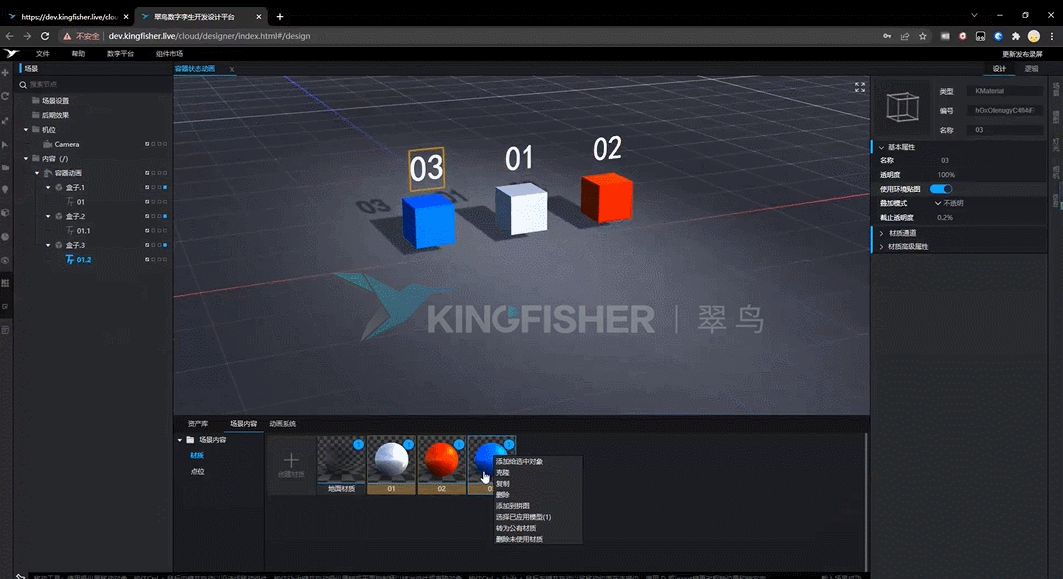Choose 克隆 from the context menu
The height and width of the screenshot is (579, 1063).
coord(502,473)
